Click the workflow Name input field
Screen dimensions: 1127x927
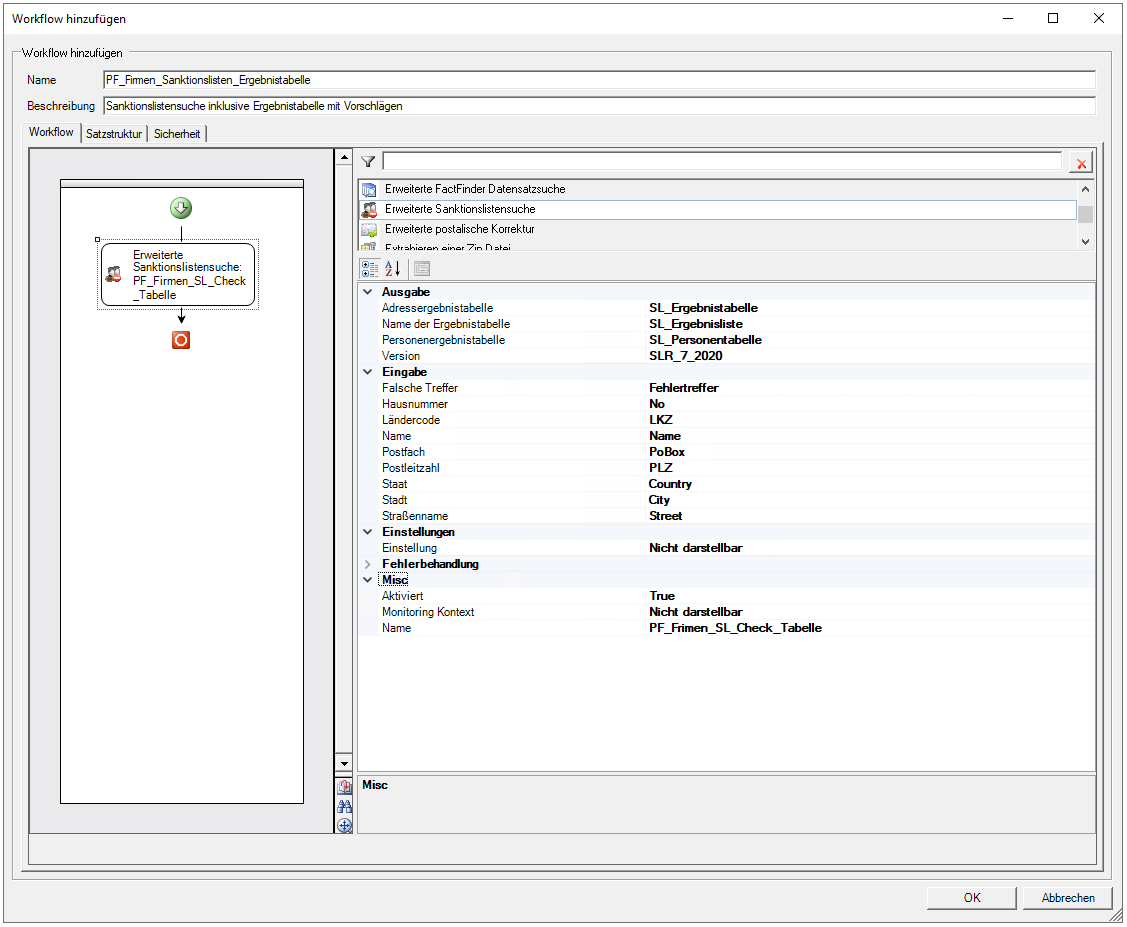pyautogui.click(x=599, y=80)
